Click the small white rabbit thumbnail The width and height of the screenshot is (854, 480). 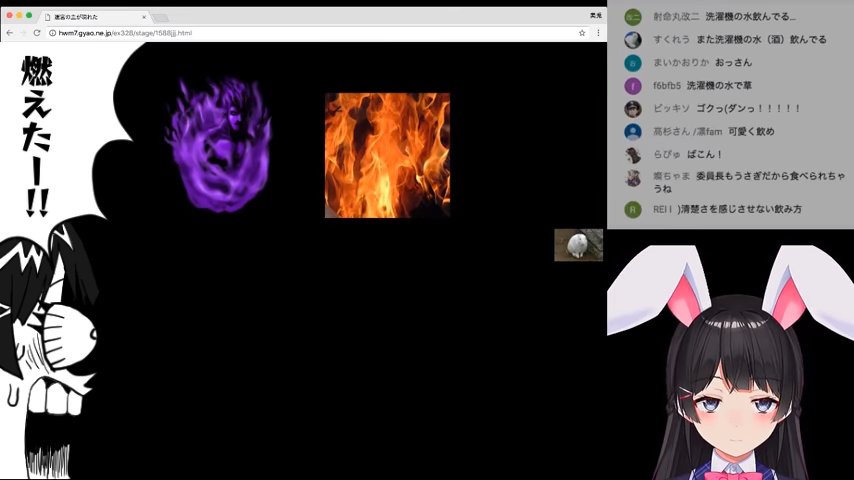[578, 245]
